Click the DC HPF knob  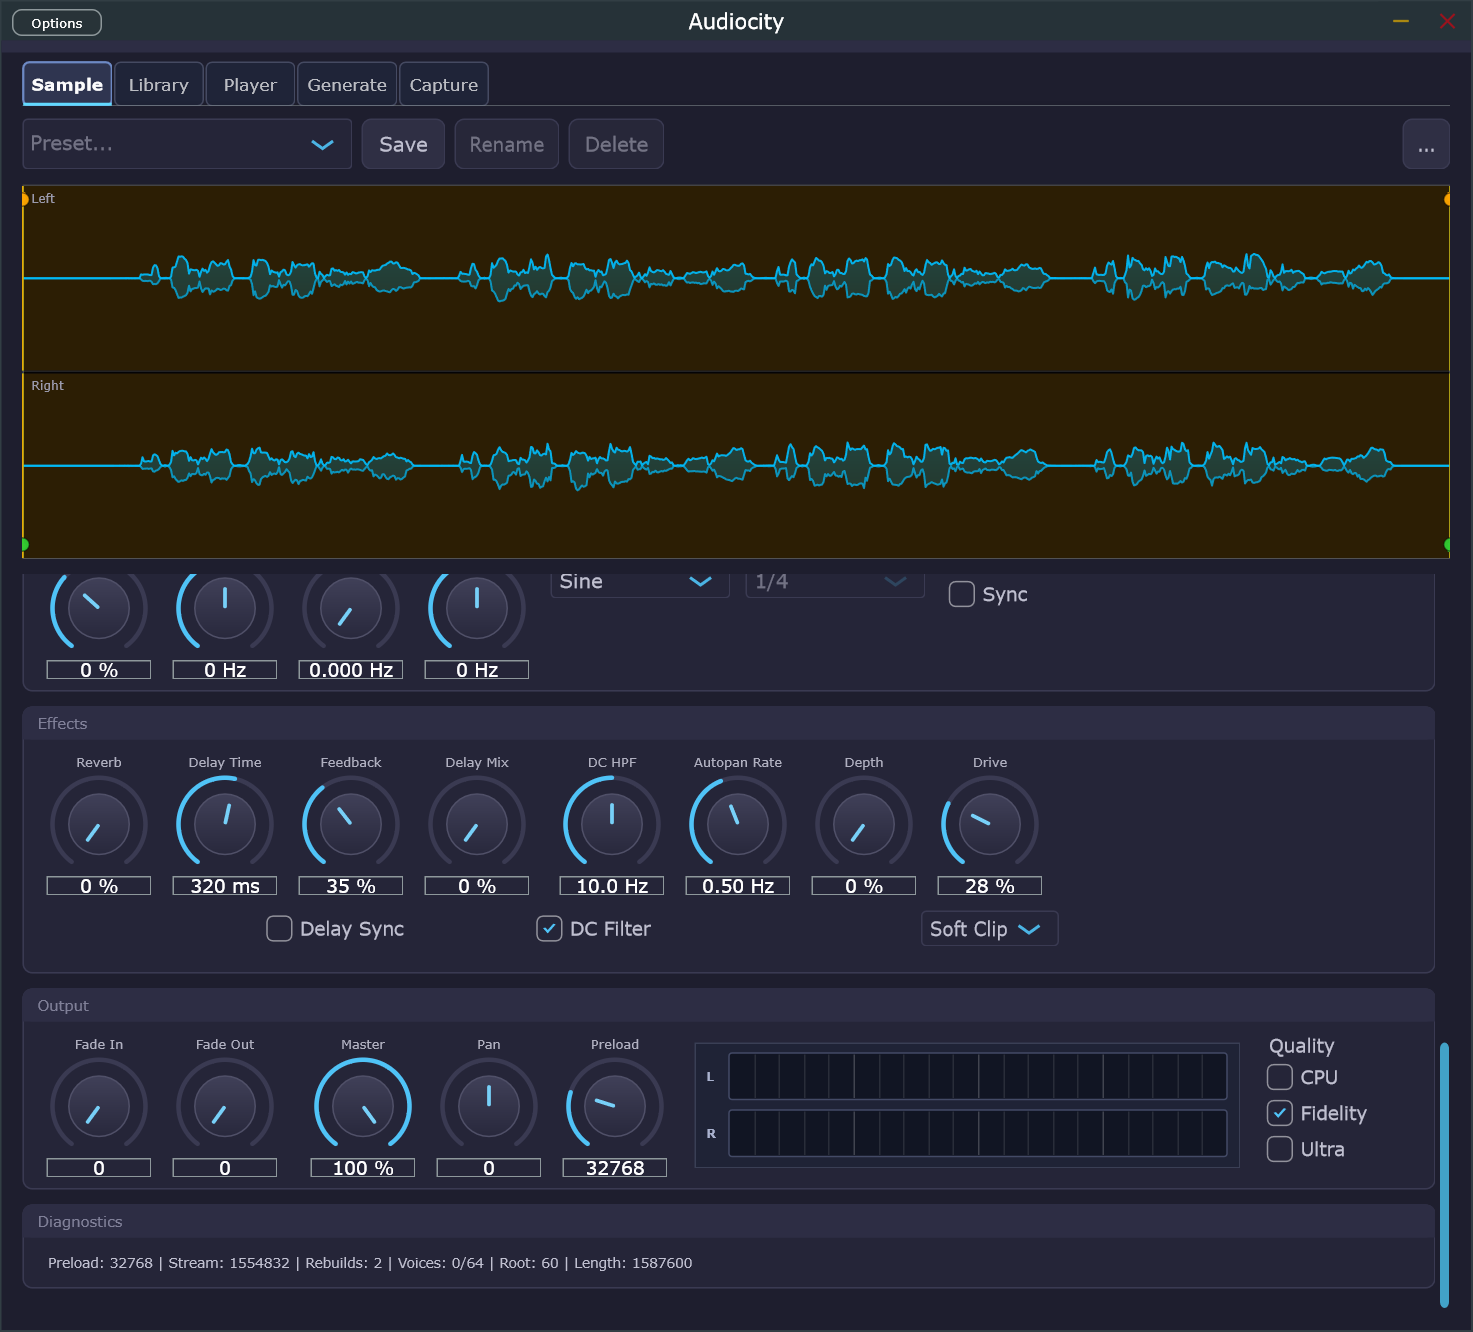point(612,825)
